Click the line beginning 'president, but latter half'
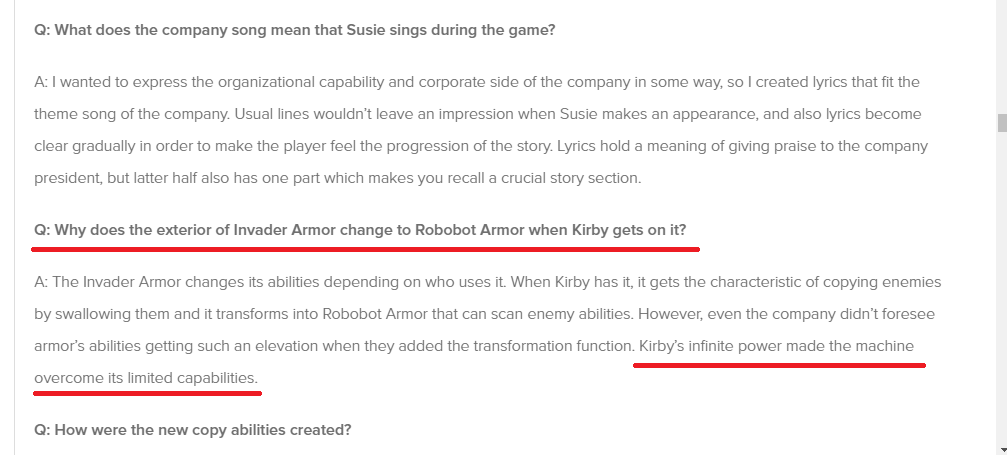 point(338,179)
